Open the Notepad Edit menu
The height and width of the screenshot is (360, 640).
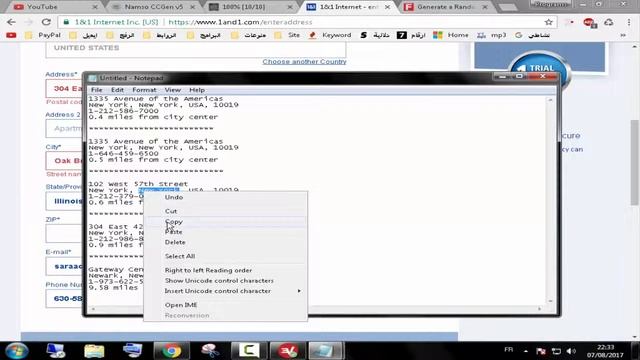[117, 90]
